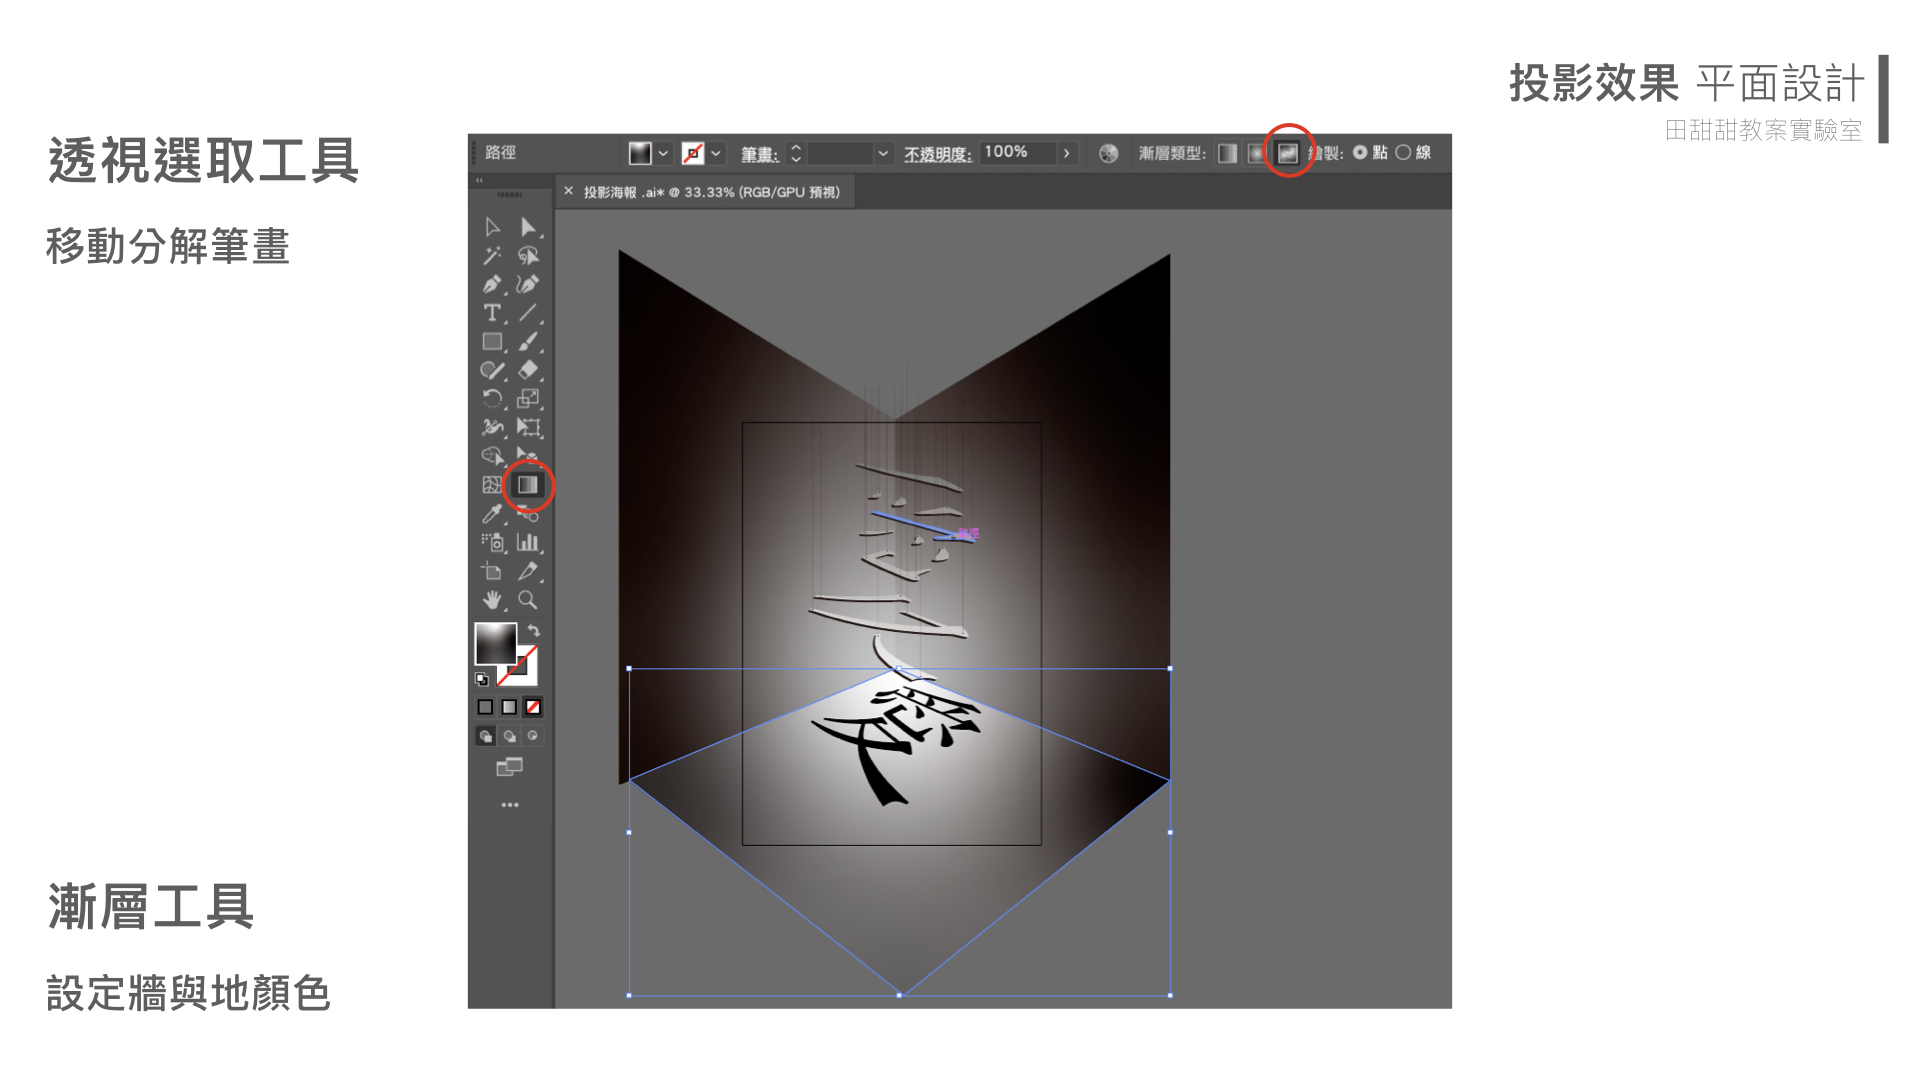Open the stroke color dropdown arrow
This screenshot has height=1080, width=1920.
[x=716, y=153]
